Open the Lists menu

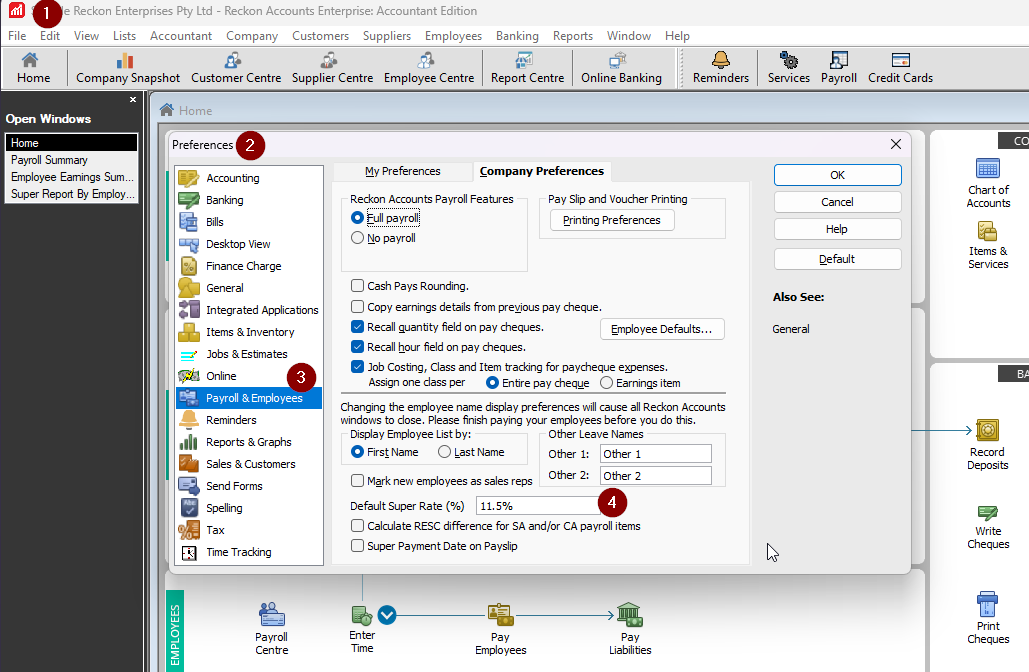pos(124,35)
